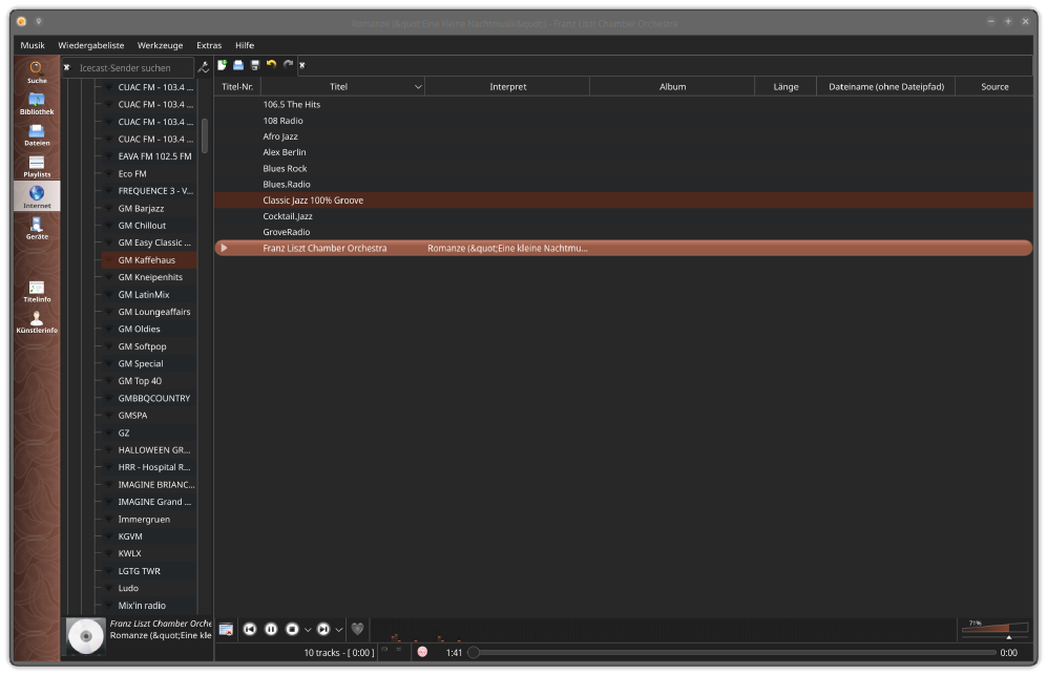This screenshot has height=675, width=1047.
Task: Pause the current track
Action: point(271,629)
